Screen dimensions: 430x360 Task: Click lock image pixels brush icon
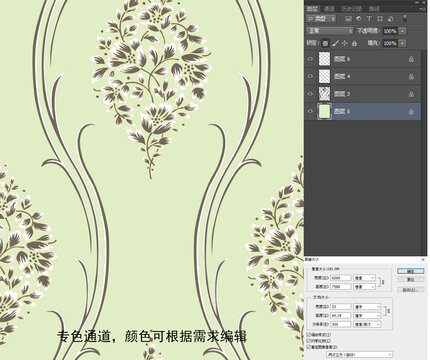point(336,43)
